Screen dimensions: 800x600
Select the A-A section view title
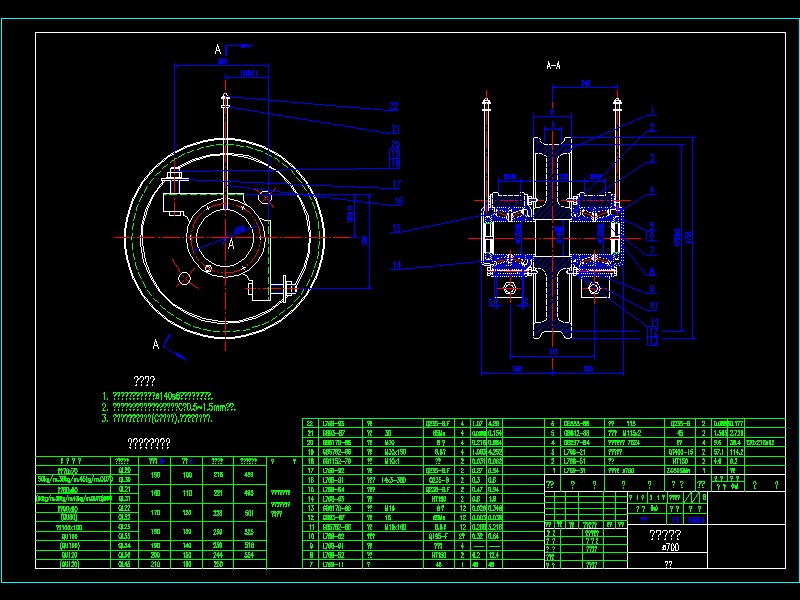[x=554, y=65]
